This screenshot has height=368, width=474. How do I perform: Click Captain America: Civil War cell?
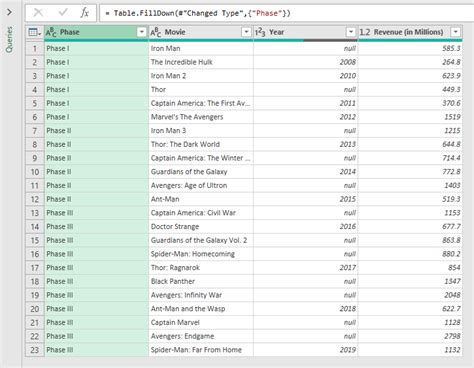(201, 213)
